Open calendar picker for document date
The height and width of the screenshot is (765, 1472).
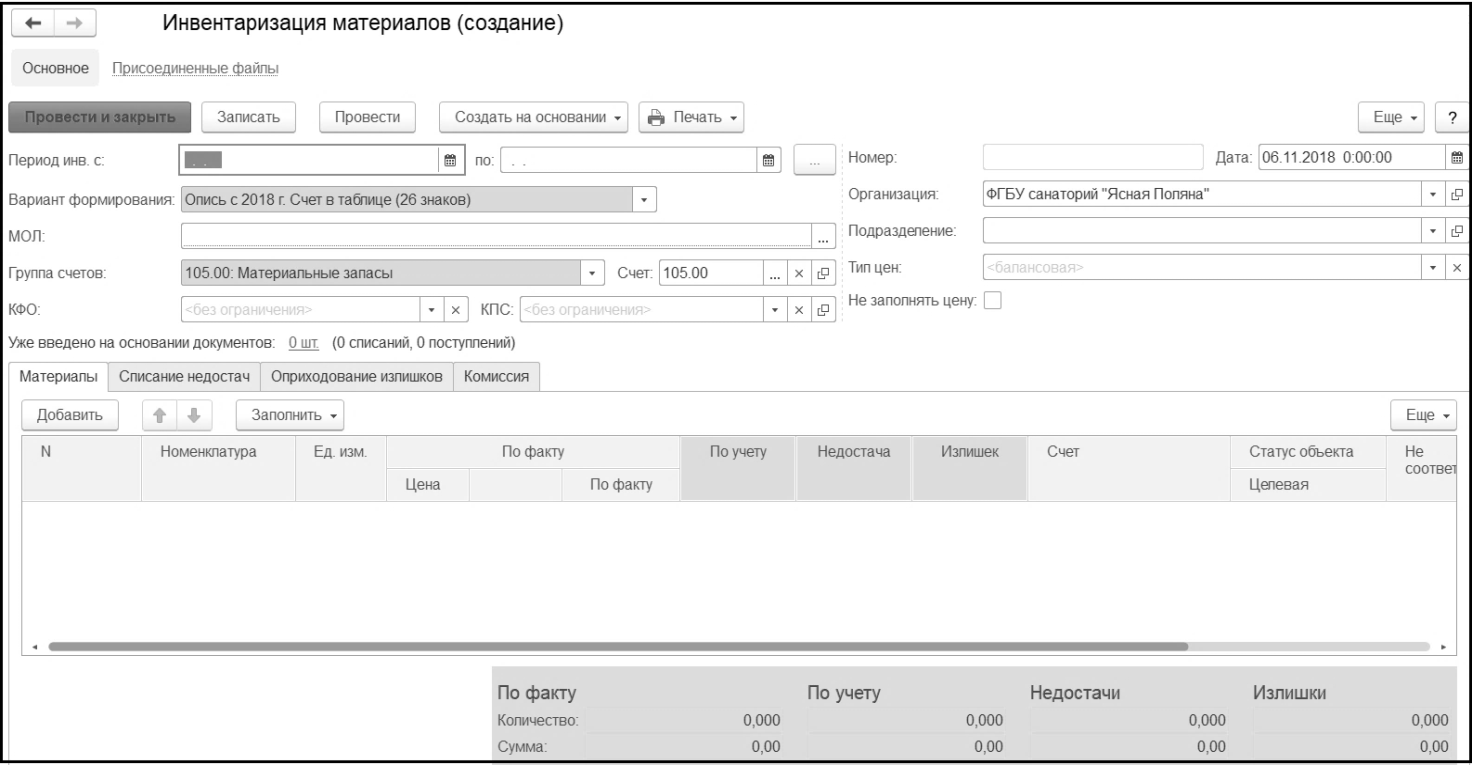(x=1456, y=157)
